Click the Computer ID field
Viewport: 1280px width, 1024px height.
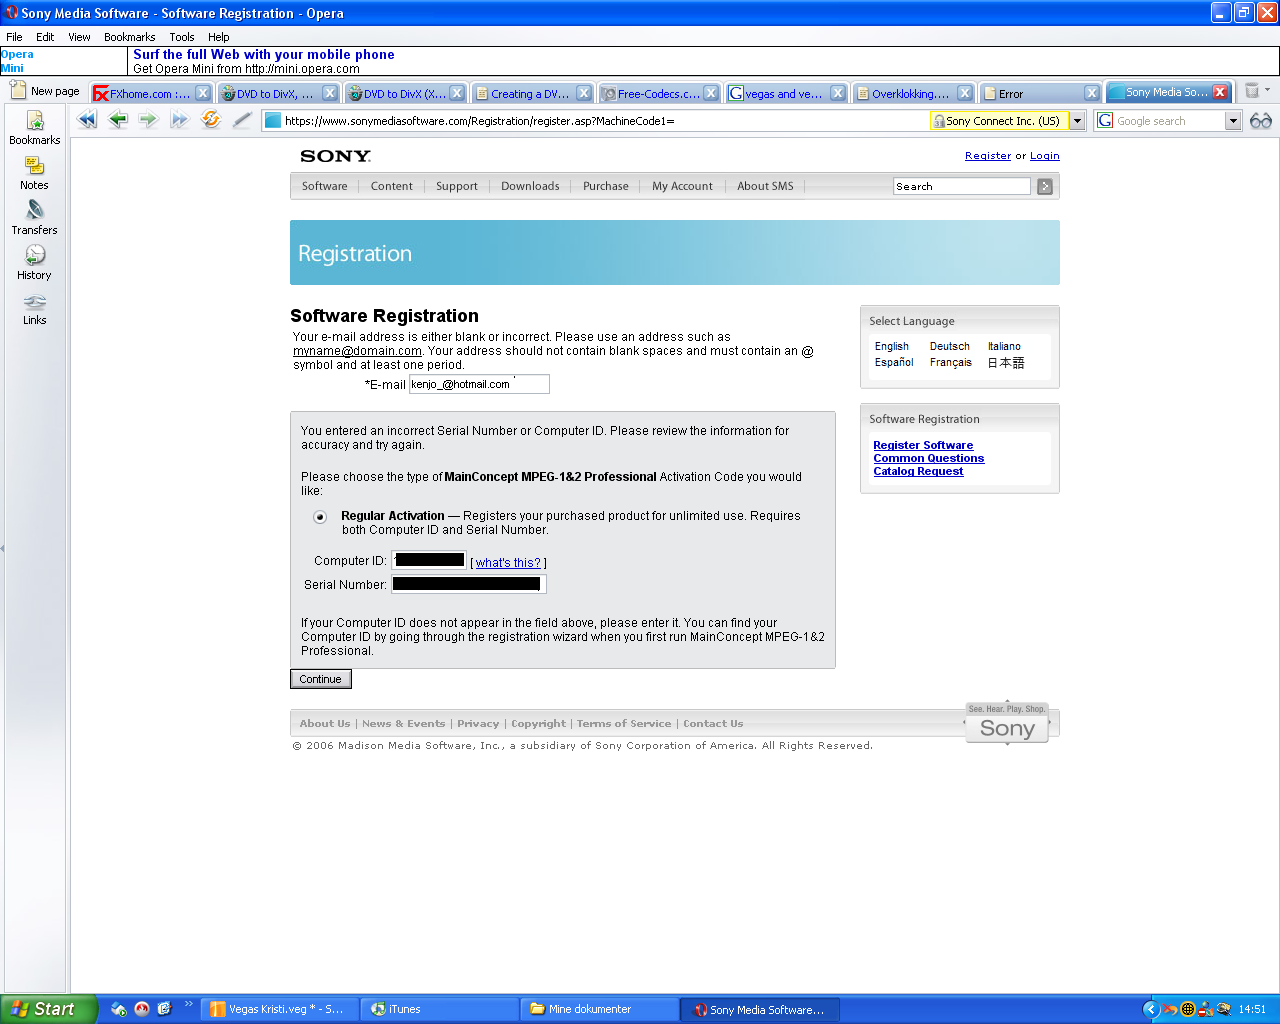(x=430, y=560)
